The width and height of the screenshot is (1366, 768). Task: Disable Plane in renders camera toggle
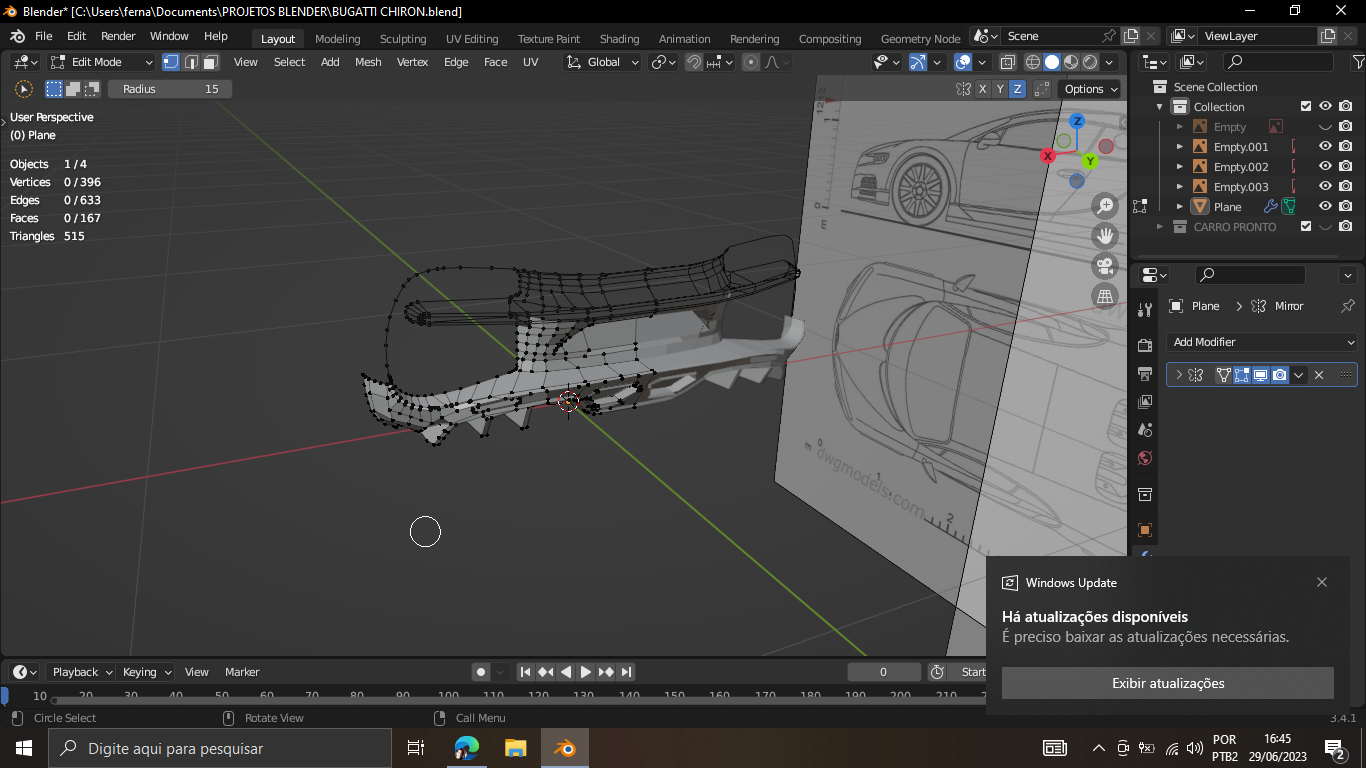coord(1346,207)
